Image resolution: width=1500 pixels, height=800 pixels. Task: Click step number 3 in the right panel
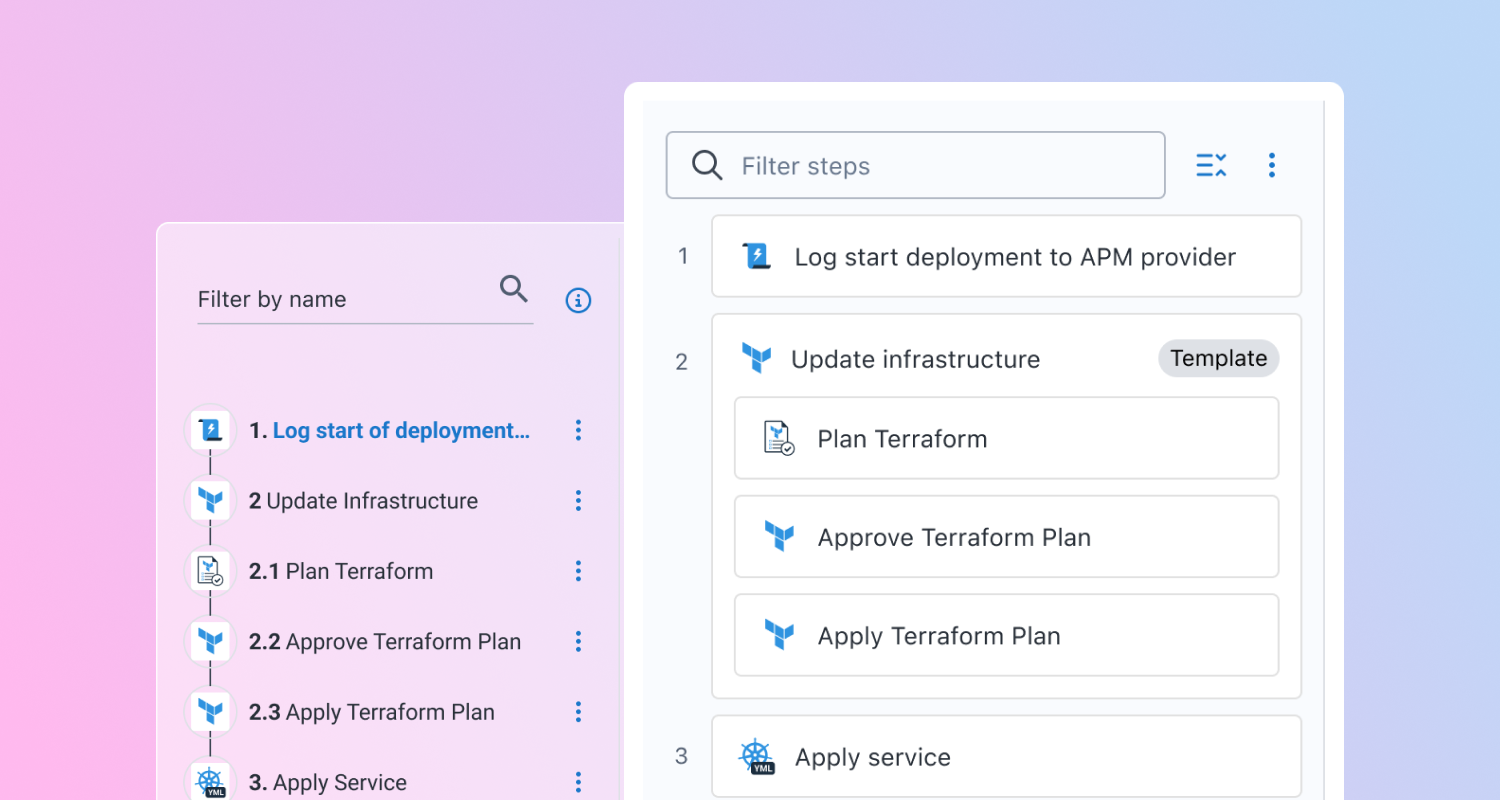click(682, 756)
